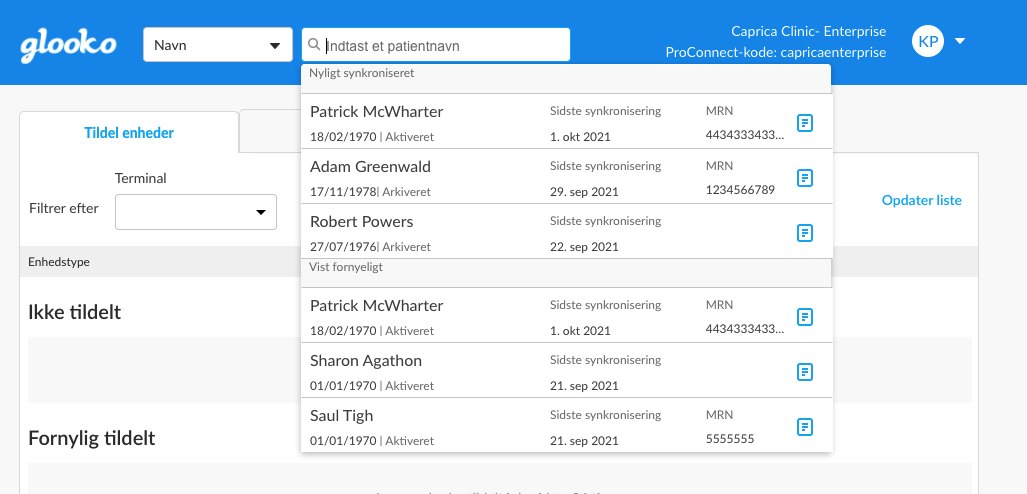Viewport: 1027px width, 494px height.
Task: Click the magnifier search icon
Action: (x=314, y=45)
